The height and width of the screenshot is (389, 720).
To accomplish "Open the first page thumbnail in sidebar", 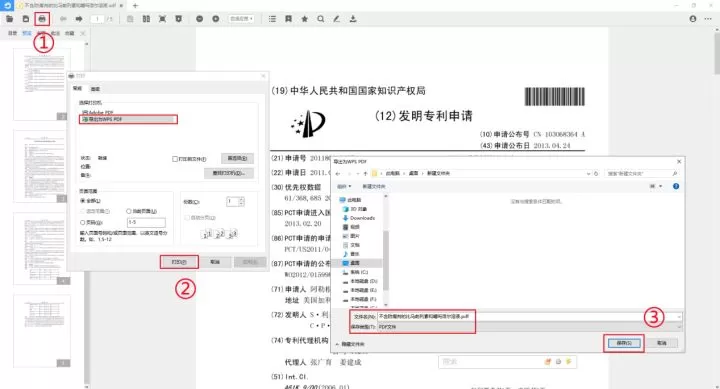I will 42,84.
